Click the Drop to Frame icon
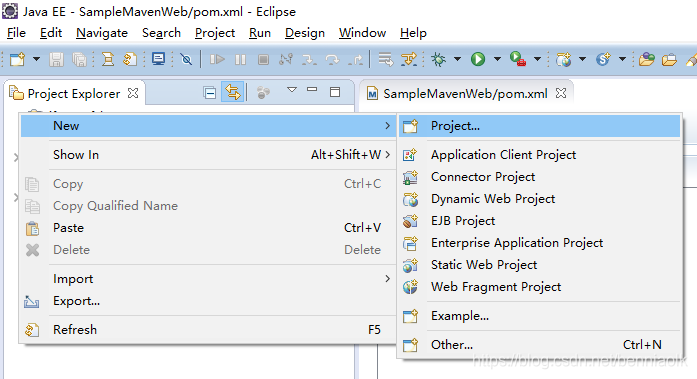The image size is (697, 379). pyautogui.click(x=385, y=59)
